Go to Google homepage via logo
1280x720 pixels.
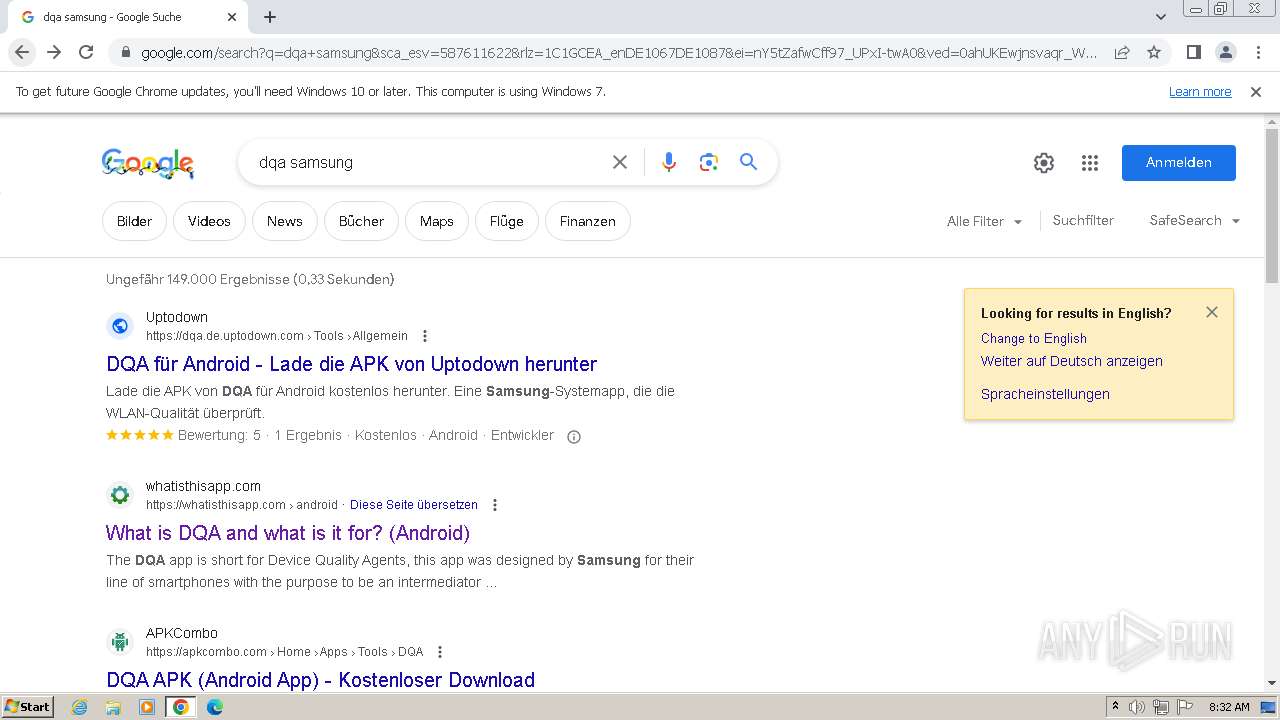[x=148, y=163]
